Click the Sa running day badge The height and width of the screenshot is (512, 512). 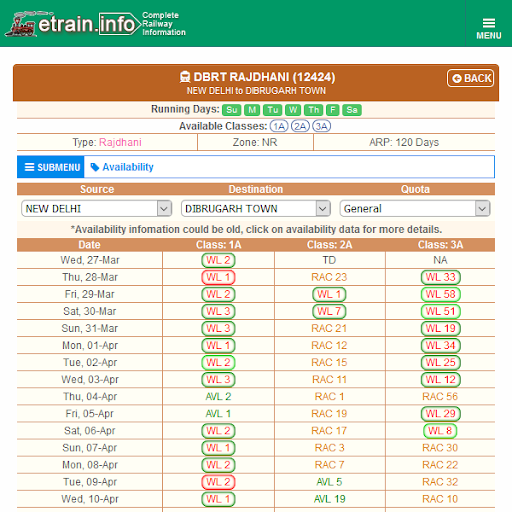point(352,110)
